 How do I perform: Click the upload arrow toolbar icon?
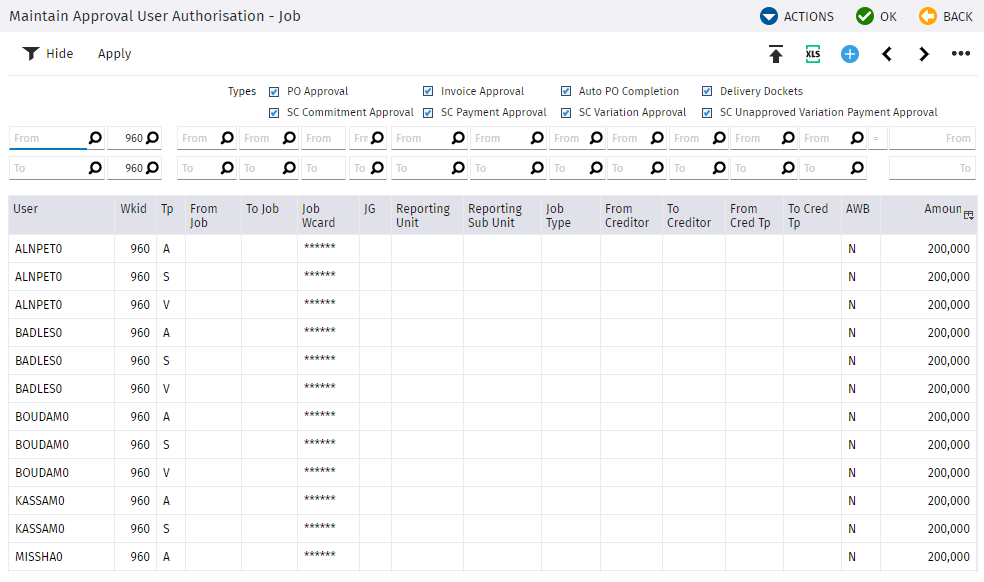(776, 54)
